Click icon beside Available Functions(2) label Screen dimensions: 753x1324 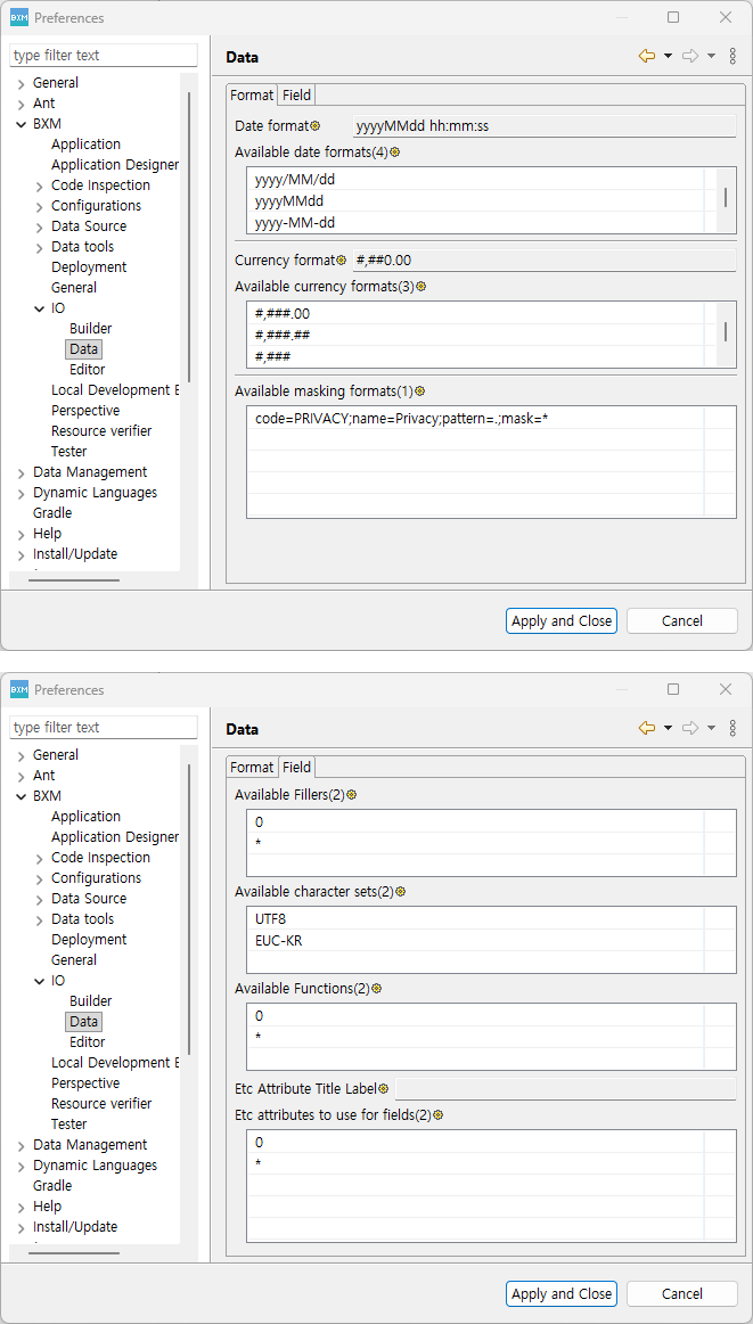point(376,989)
